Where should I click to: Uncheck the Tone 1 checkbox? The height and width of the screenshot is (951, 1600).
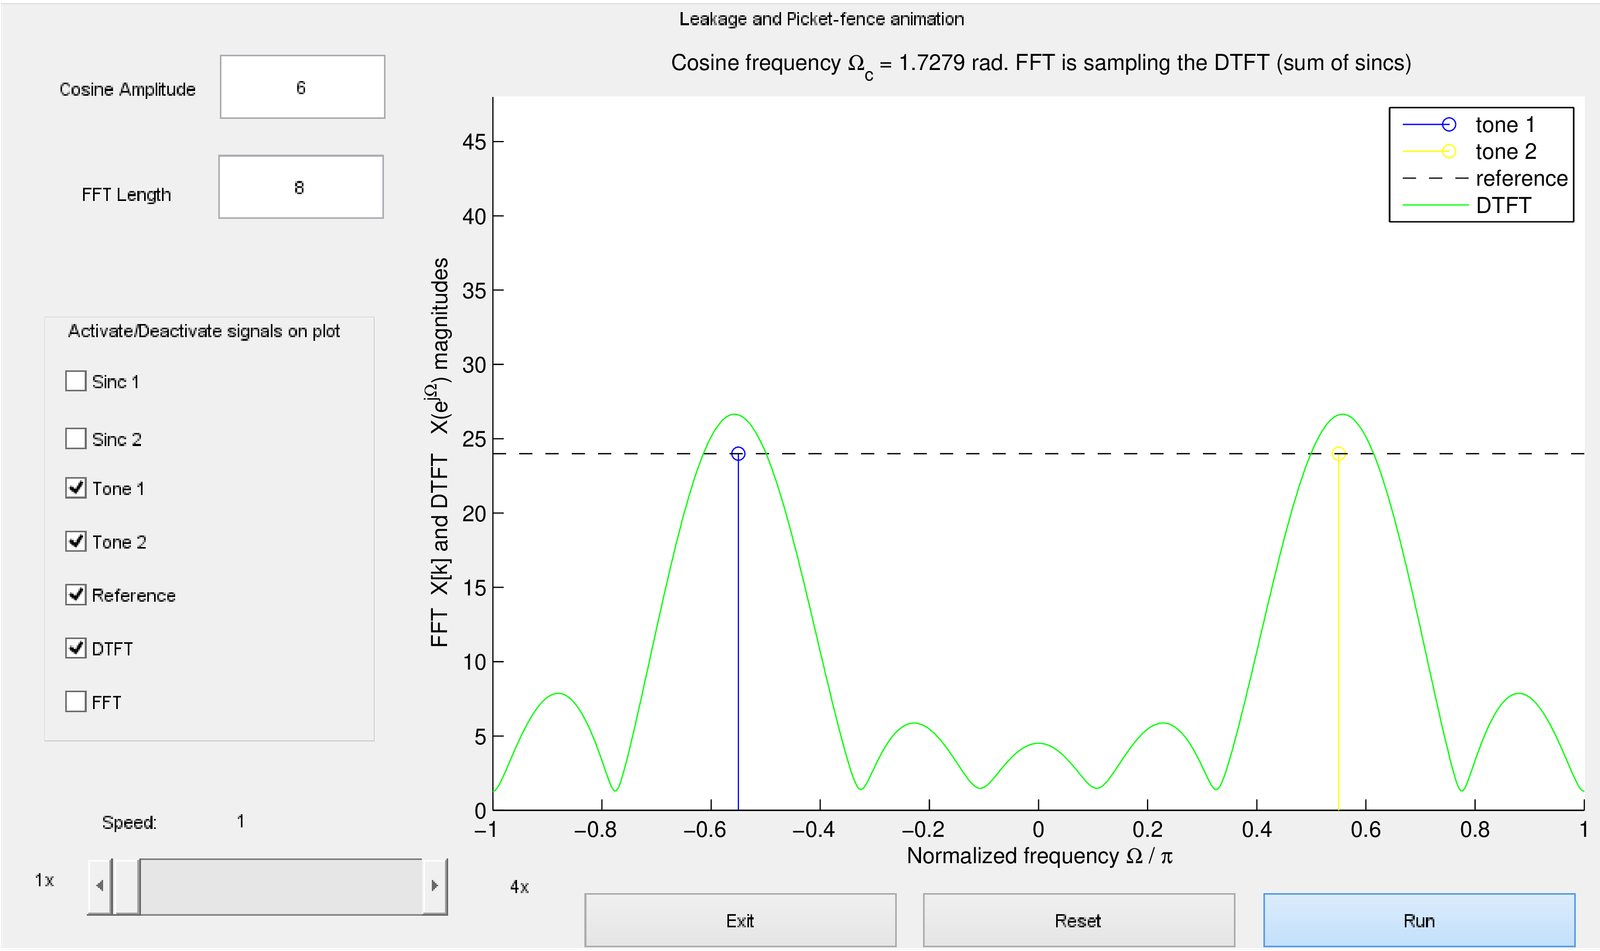click(x=76, y=488)
